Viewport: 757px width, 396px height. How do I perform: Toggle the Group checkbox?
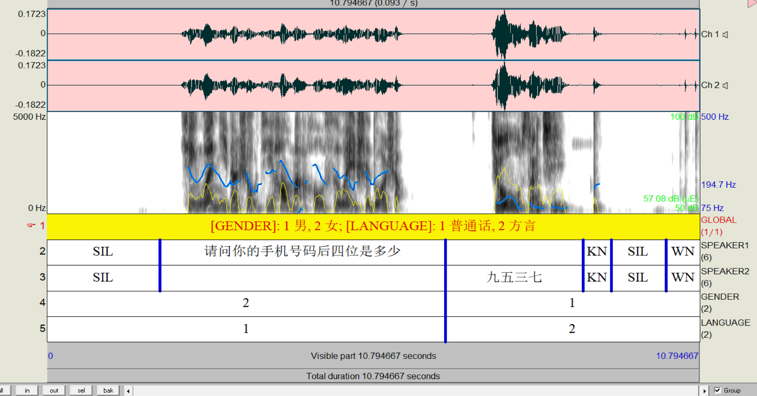pyautogui.click(x=717, y=390)
